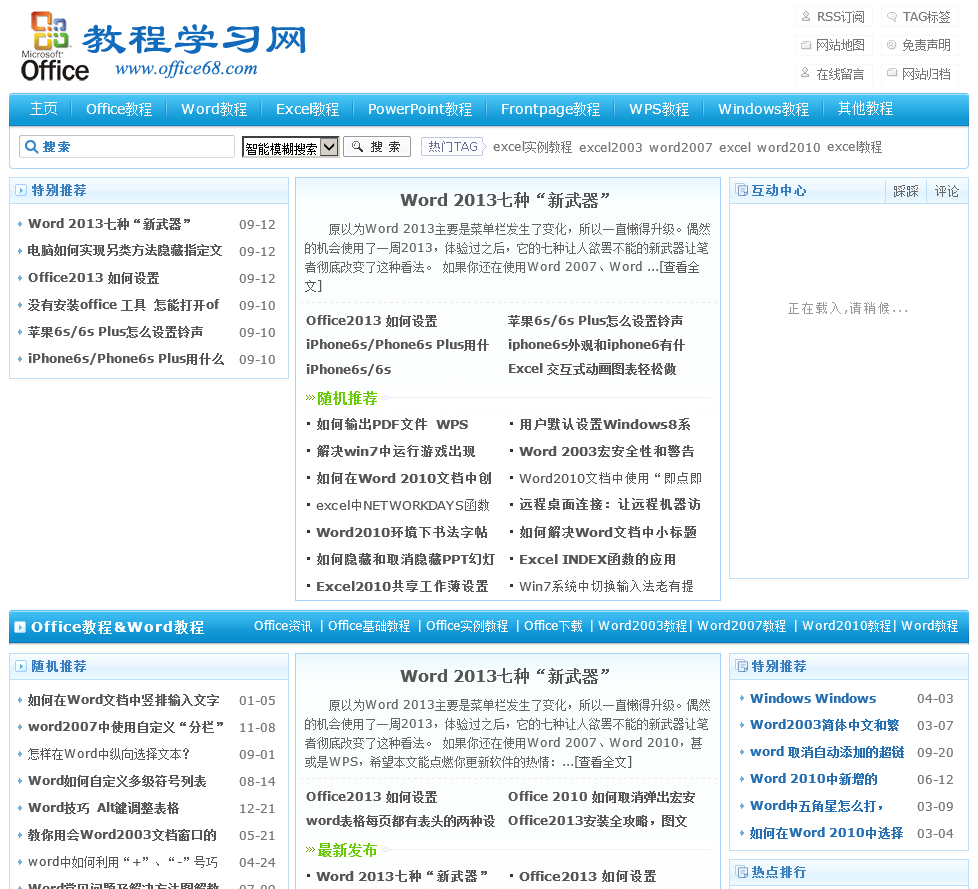978x889 pixels.
Task: Click the 在线留言 person icon
Action: pos(805,74)
